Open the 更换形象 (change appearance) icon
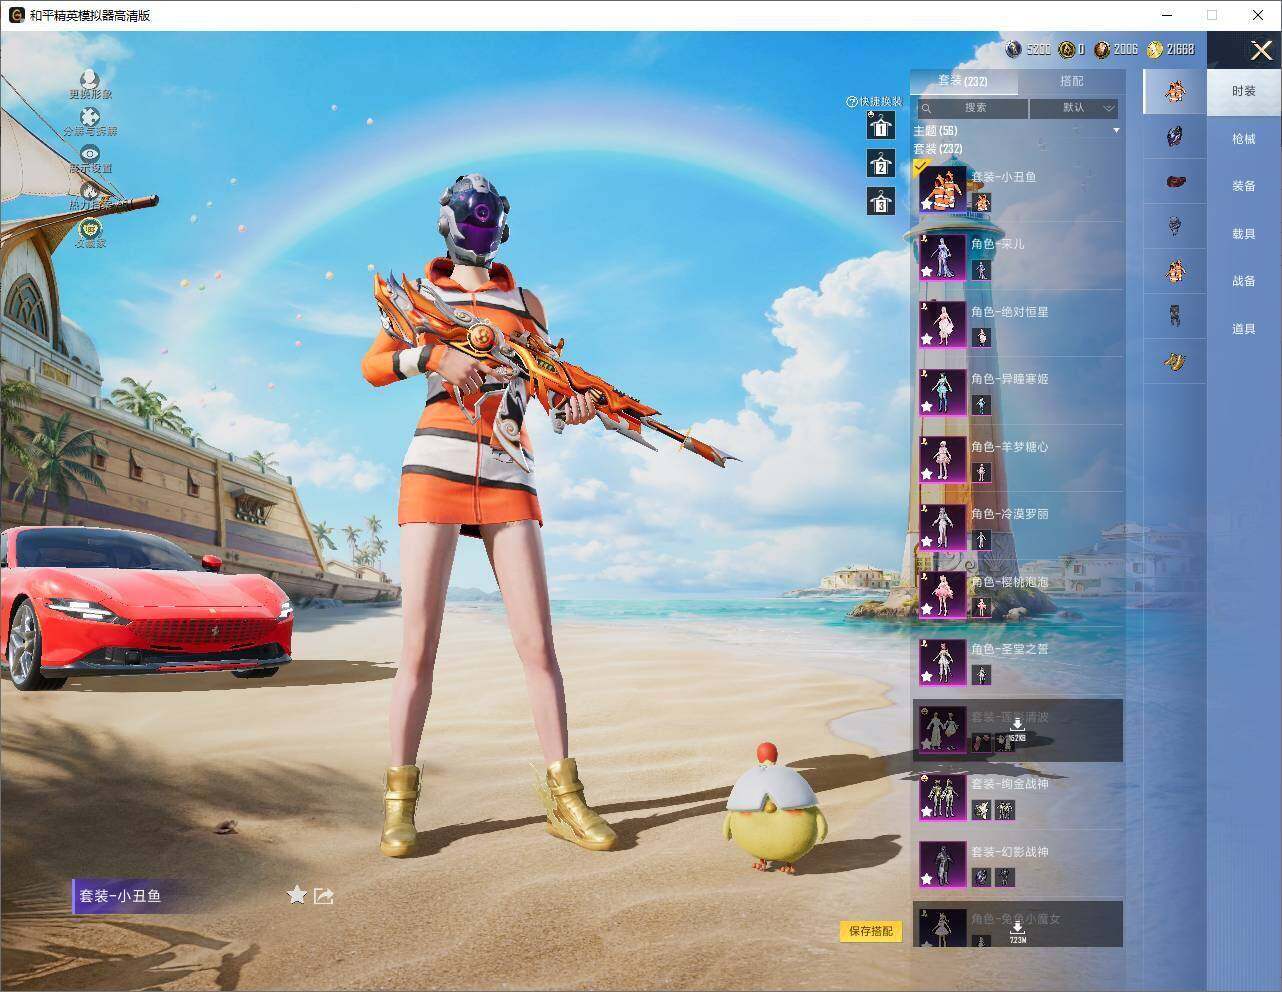 click(90, 79)
